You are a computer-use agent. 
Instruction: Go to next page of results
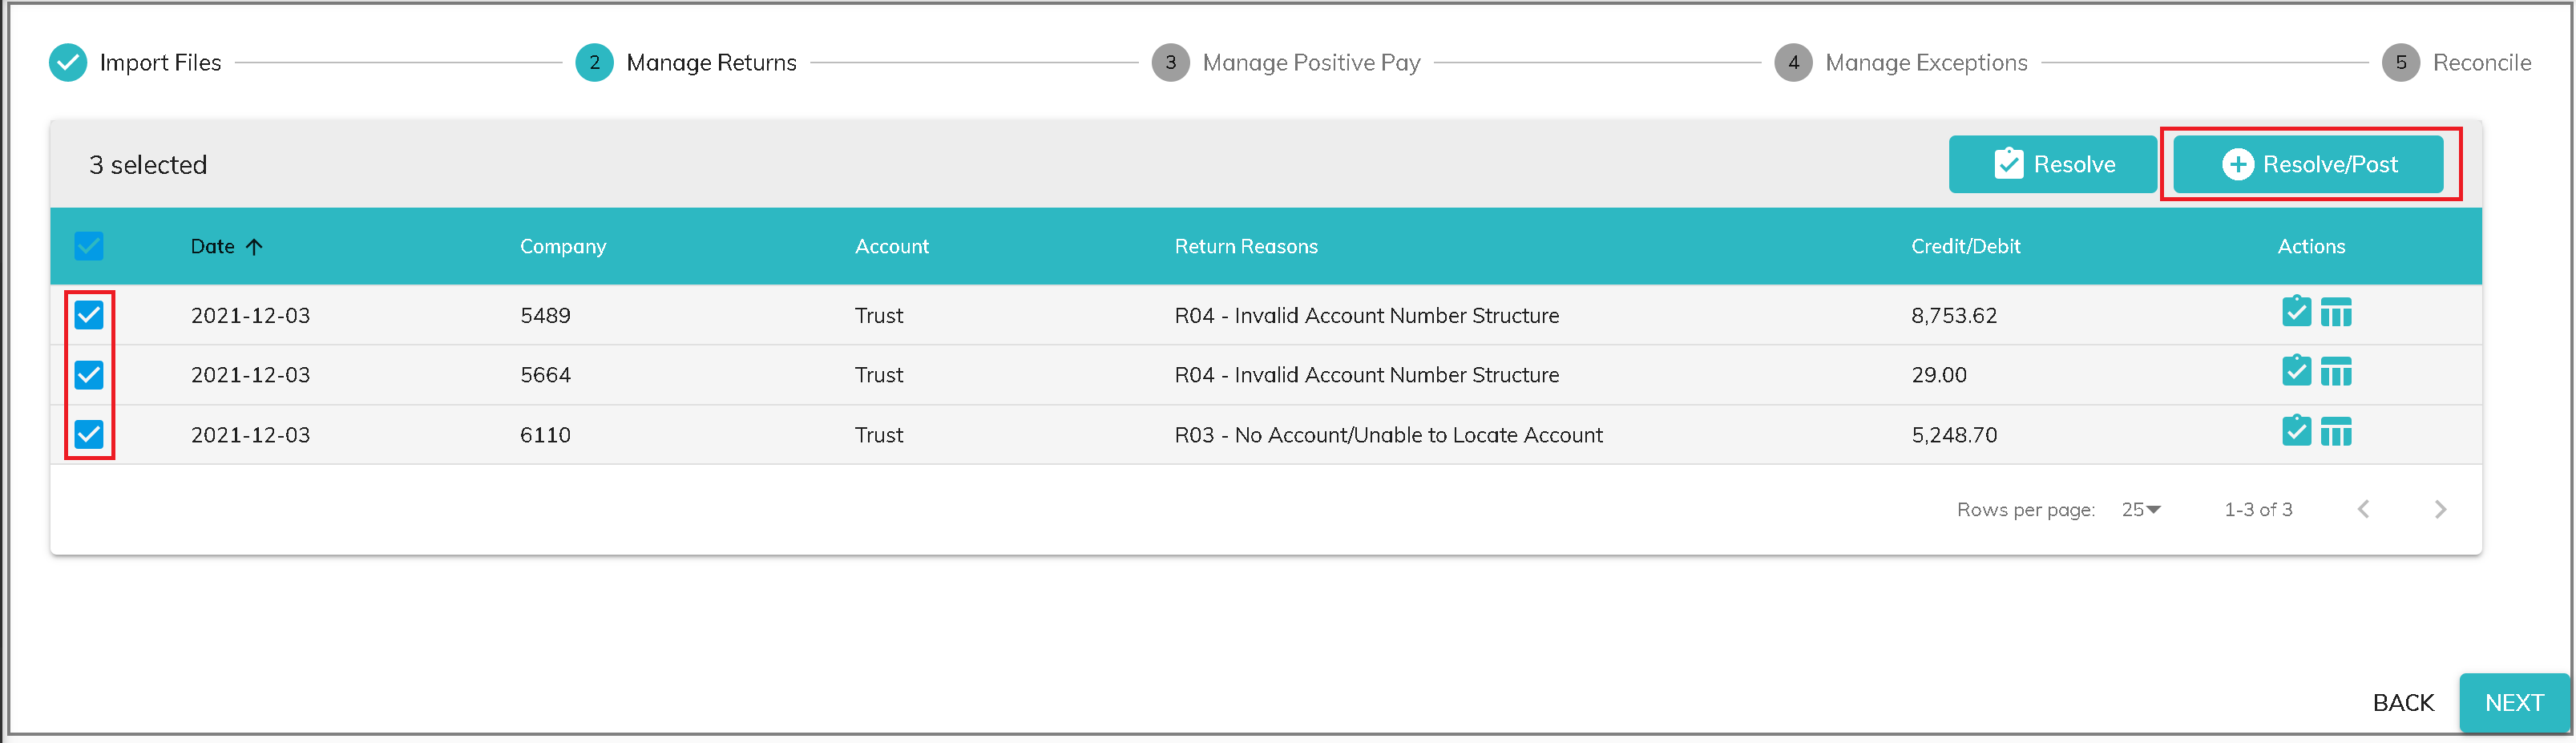tap(2440, 510)
